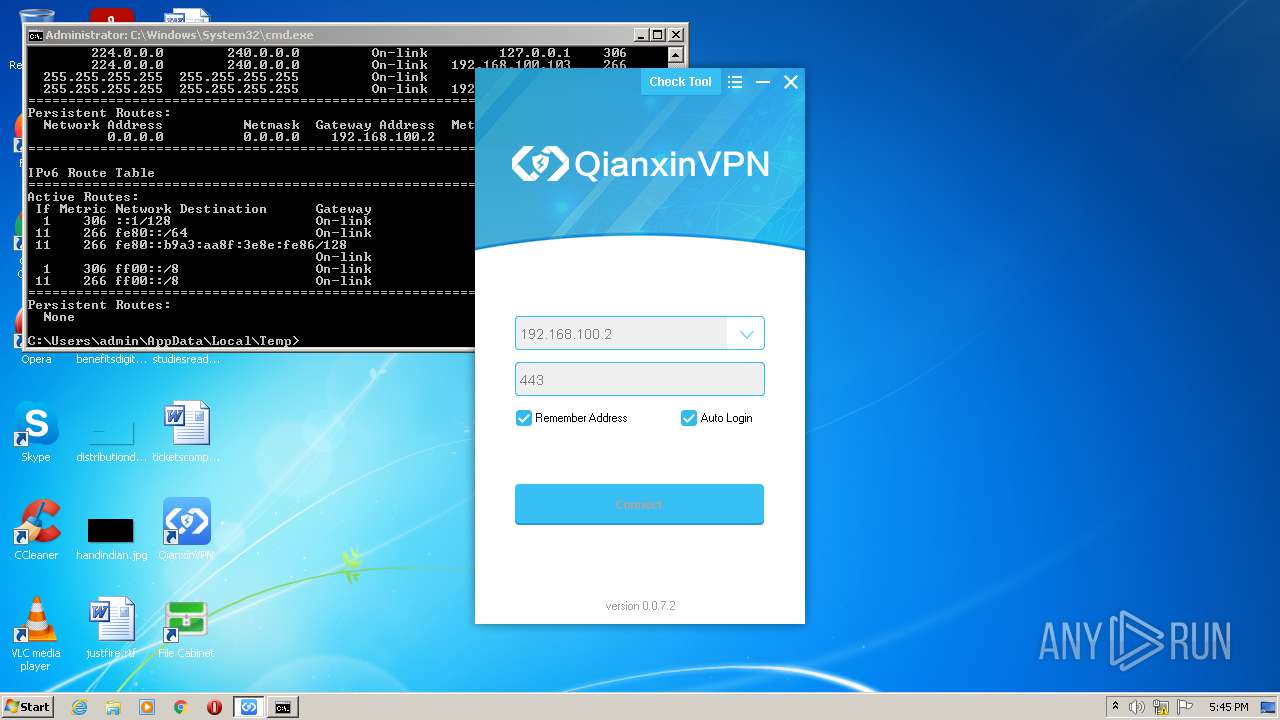Select the distributiond... desktop file
Screen dimensions: 1280x720
coord(111,440)
